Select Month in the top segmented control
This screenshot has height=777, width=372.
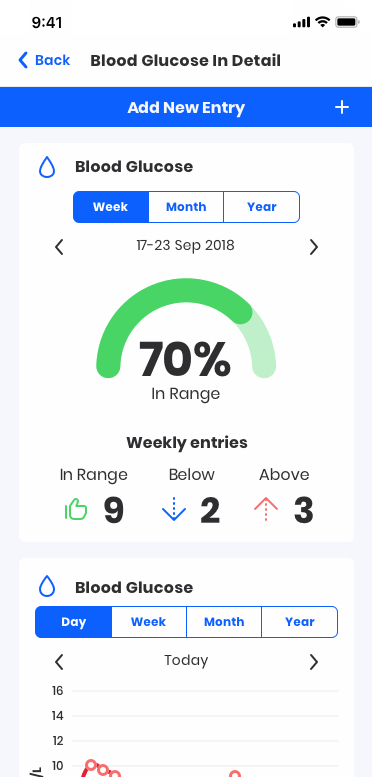(186, 207)
